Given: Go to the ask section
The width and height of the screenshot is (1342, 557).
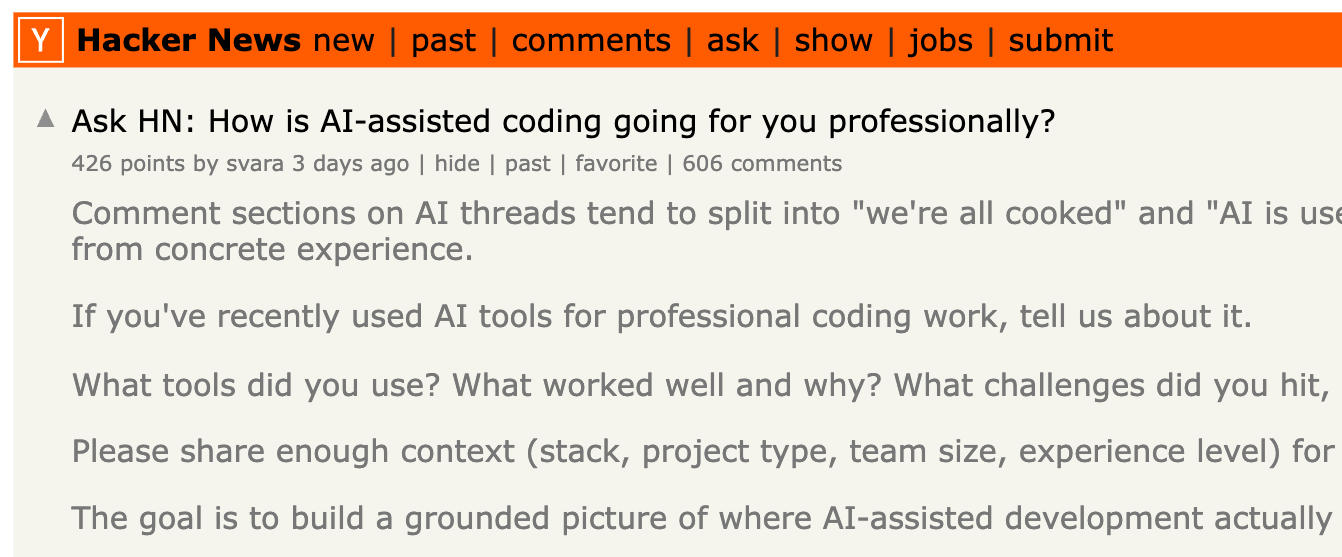Looking at the screenshot, I should (733, 41).
